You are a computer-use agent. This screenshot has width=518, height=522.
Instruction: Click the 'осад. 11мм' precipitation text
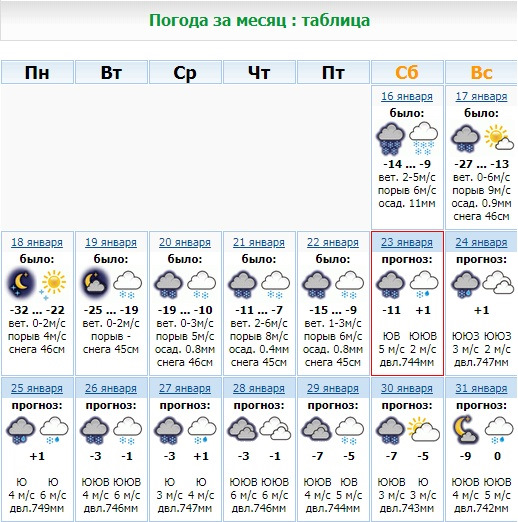[407, 203]
